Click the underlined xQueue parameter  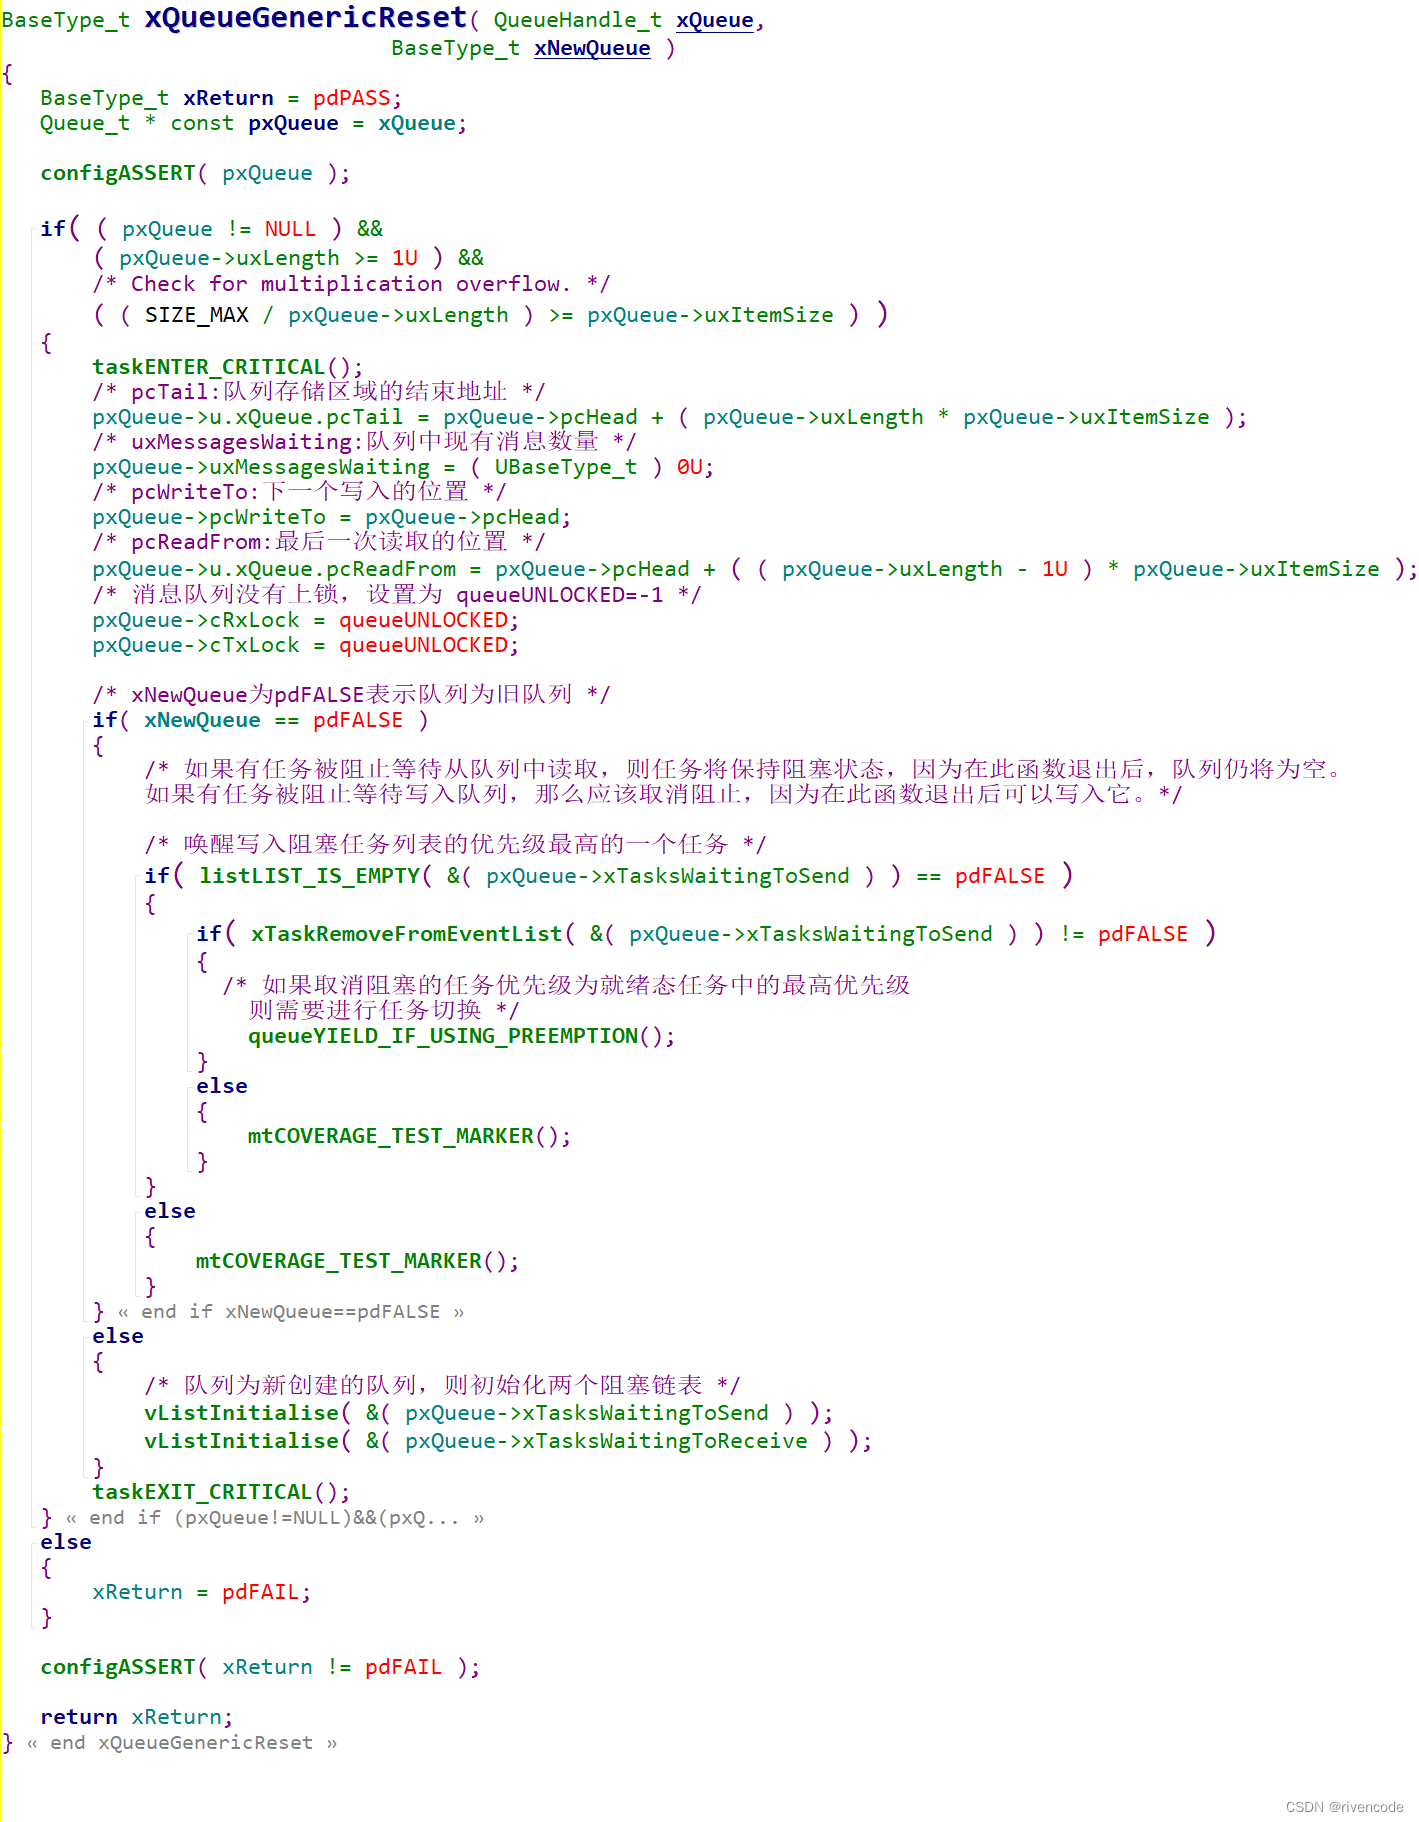(715, 20)
